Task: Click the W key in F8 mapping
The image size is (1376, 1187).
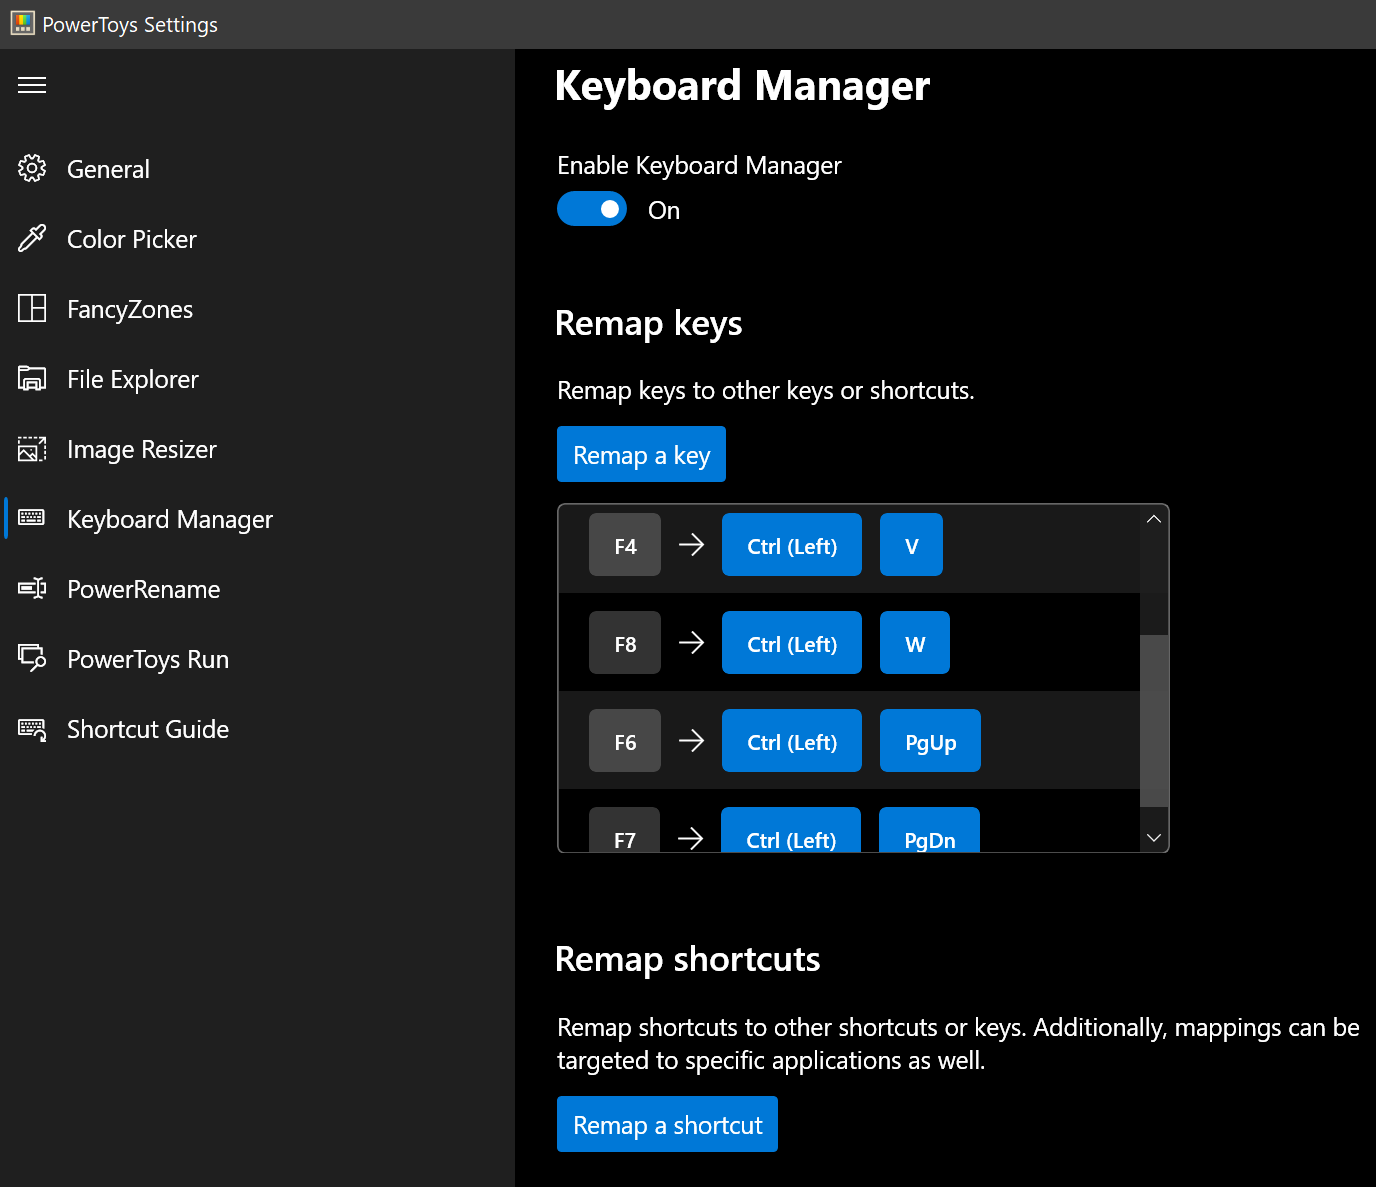Action: pos(914,643)
